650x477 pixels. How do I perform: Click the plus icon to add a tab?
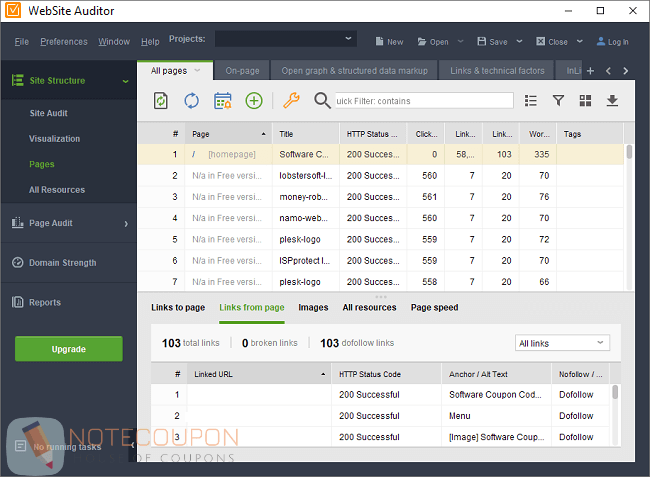point(590,71)
